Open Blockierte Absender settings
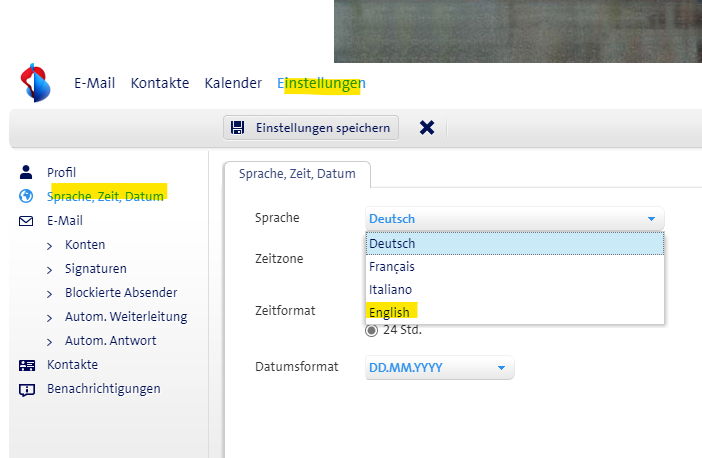Image resolution: width=702 pixels, height=458 pixels. 121,293
